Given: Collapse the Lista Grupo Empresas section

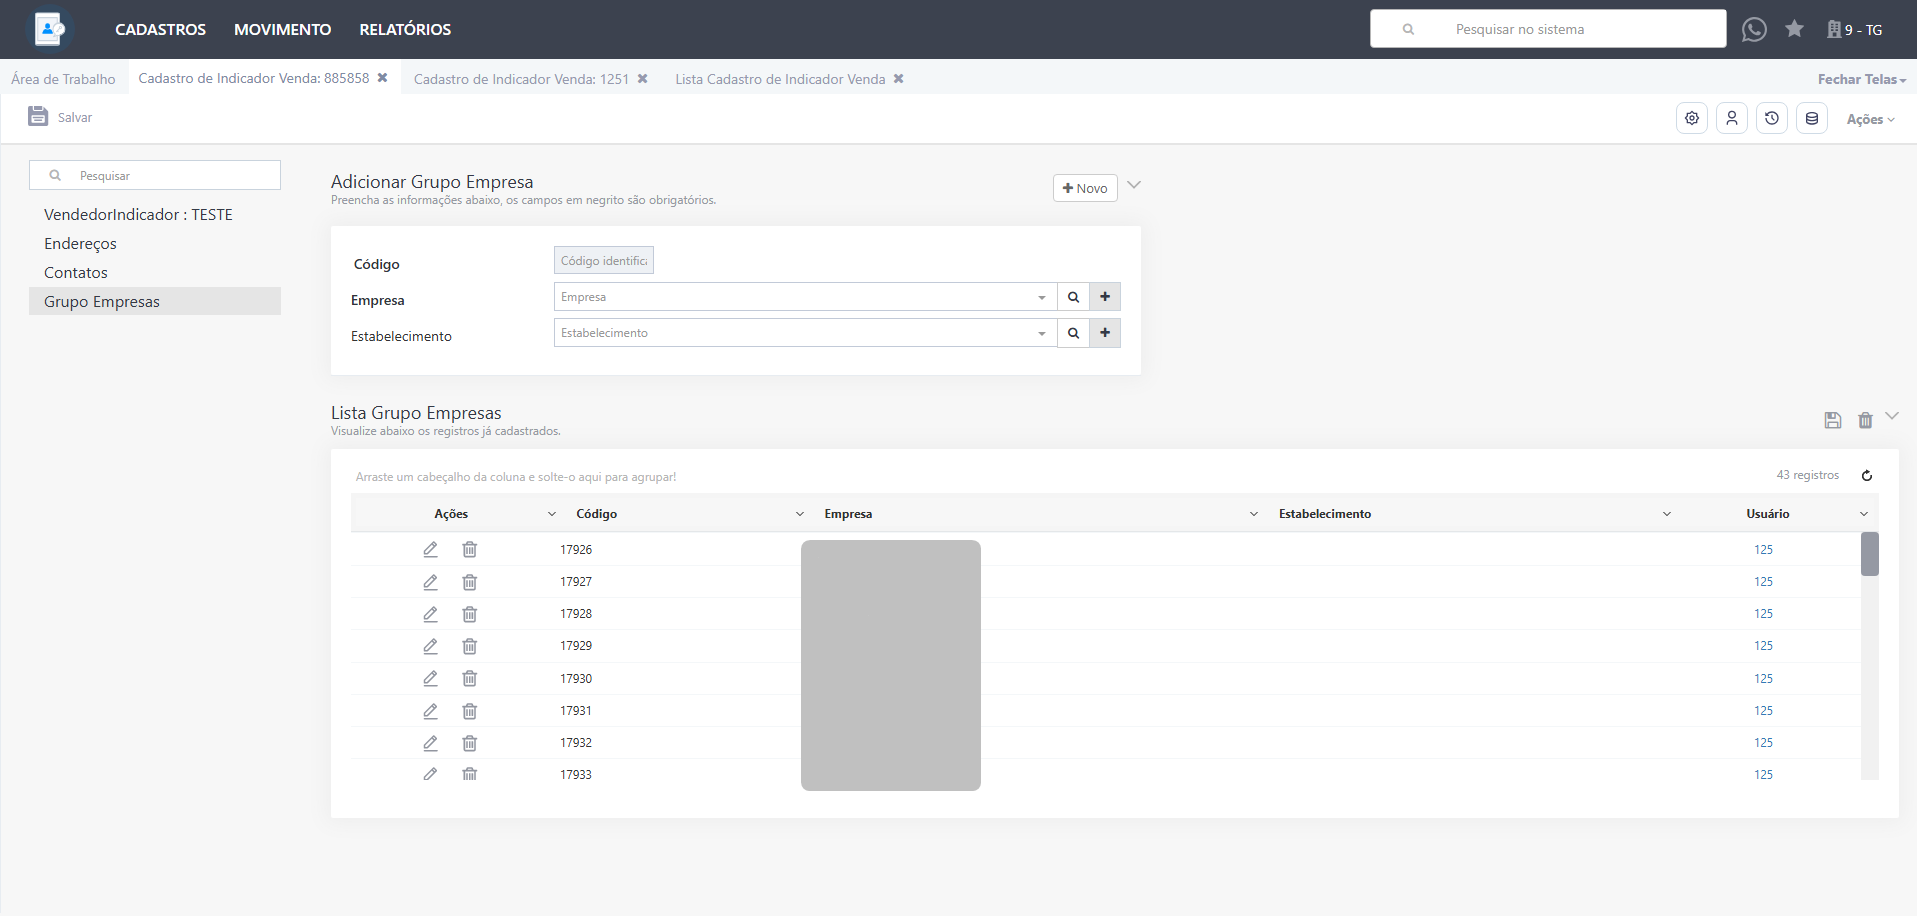Looking at the screenshot, I should click(x=1892, y=416).
